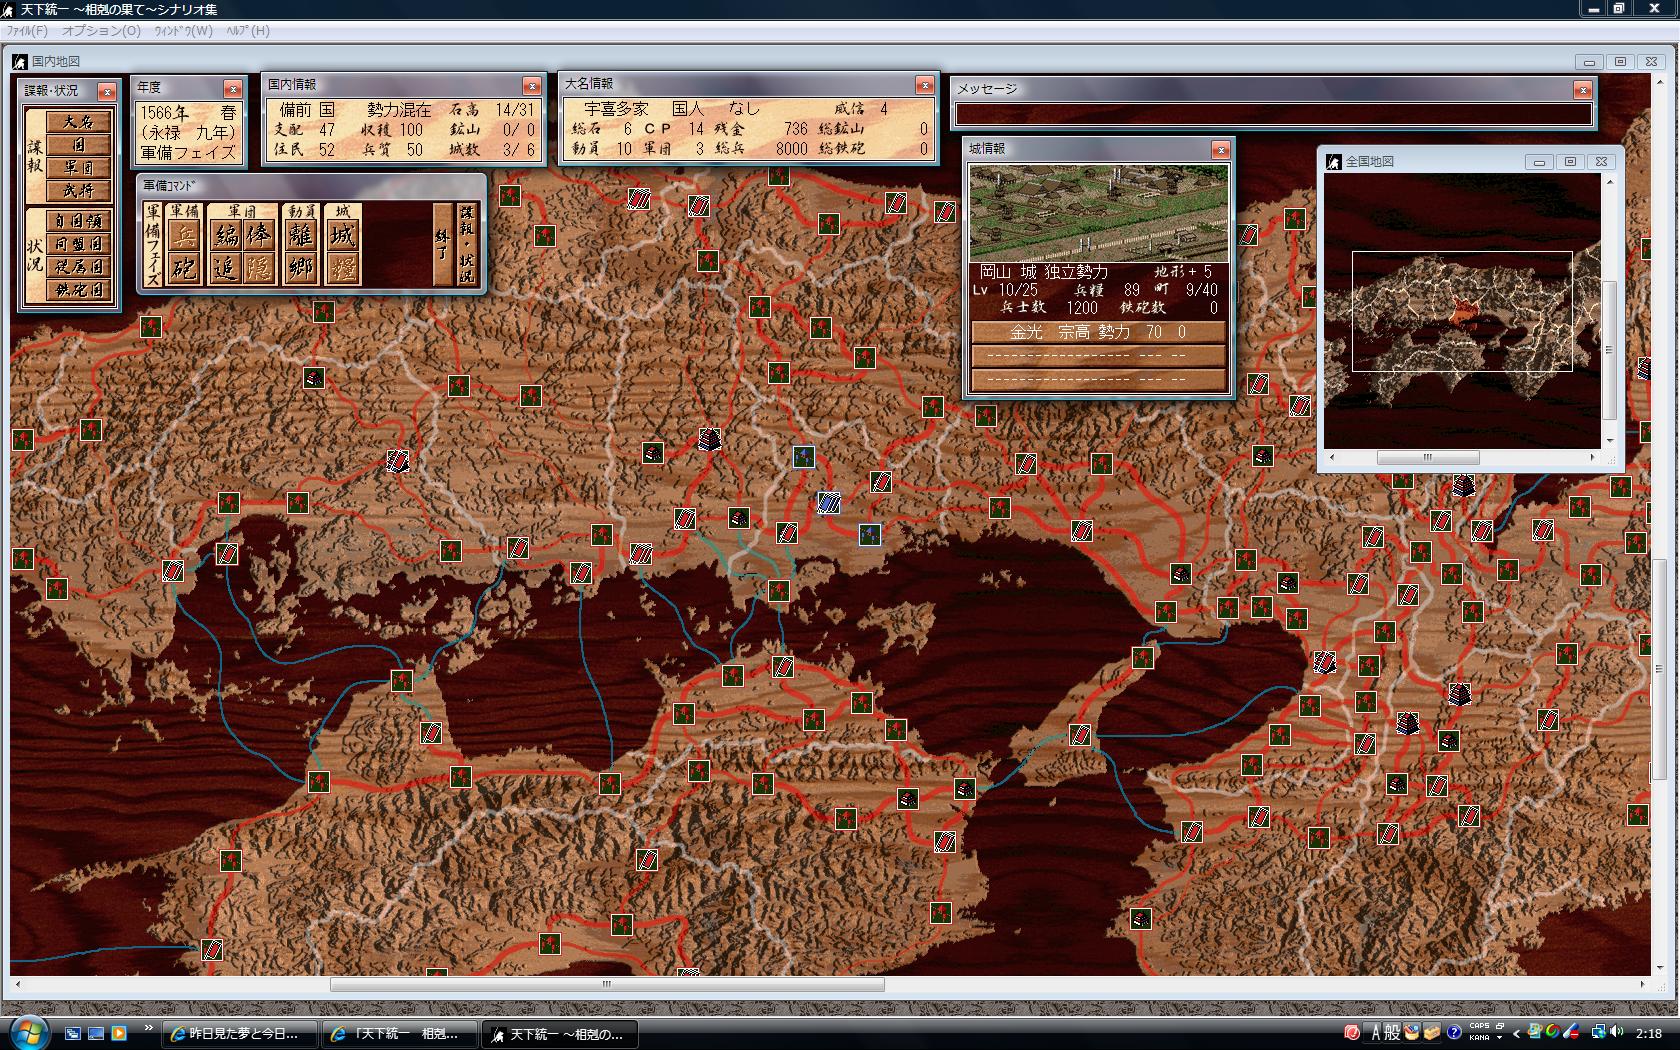The width and height of the screenshot is (1680, 1050).
Task: Select the 隠 corps command icon
Action: click(x=258, y=268)
